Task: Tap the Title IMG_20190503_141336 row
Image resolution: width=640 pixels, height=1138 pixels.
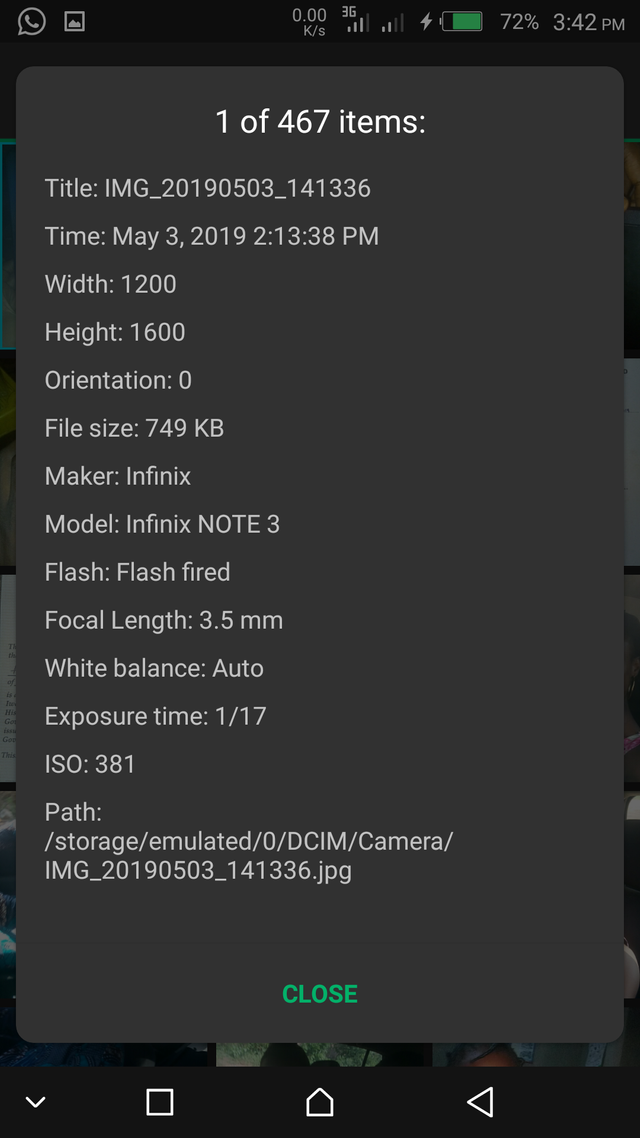Action: 208,188
